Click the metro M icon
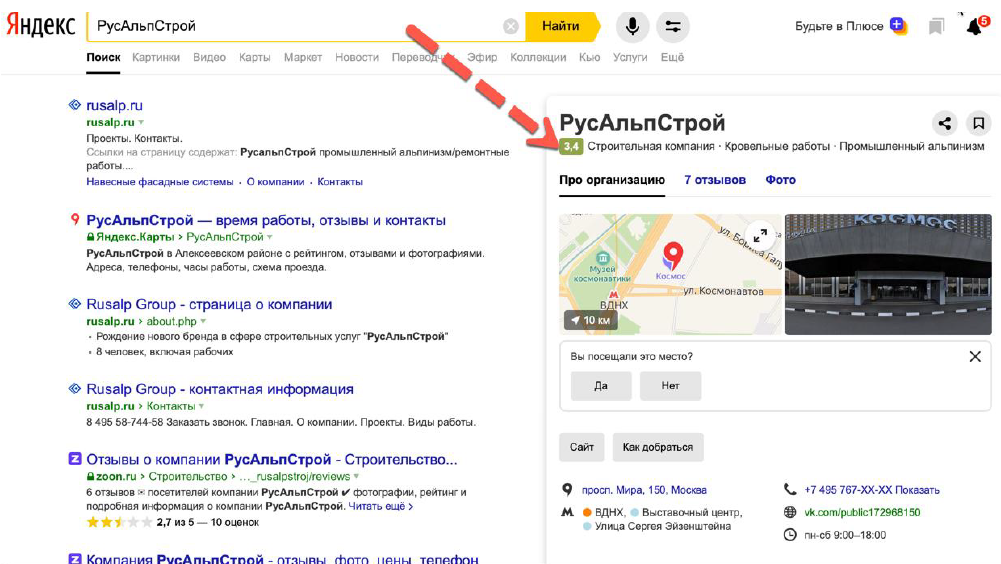This screenshot has height=564, width=1001. (567, 512)
